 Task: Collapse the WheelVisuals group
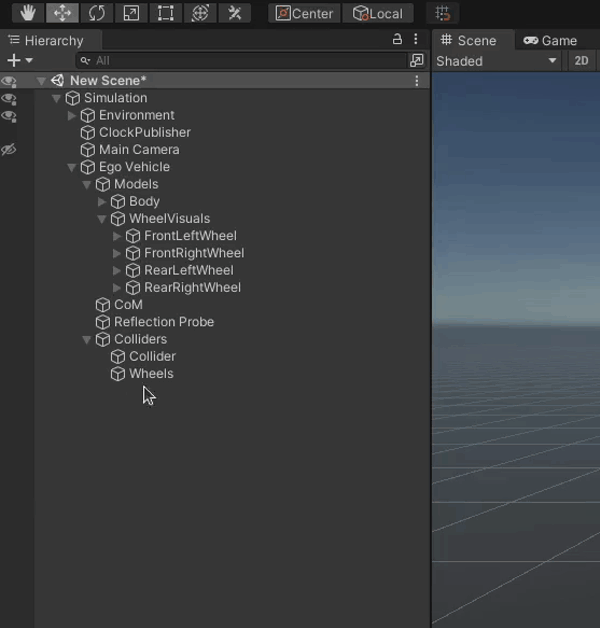point(102,219)
